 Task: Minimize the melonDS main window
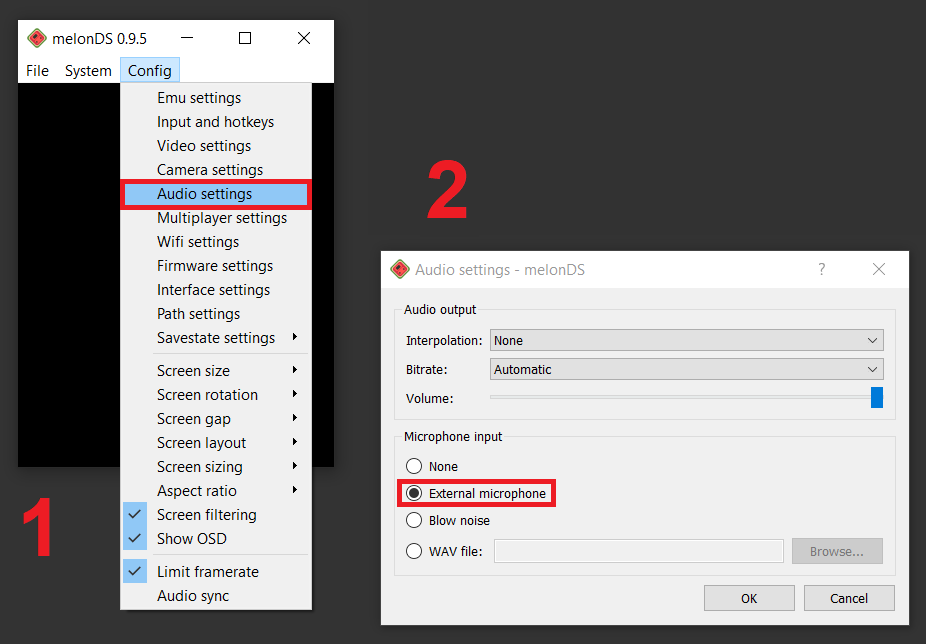click(x=185, y=39)
